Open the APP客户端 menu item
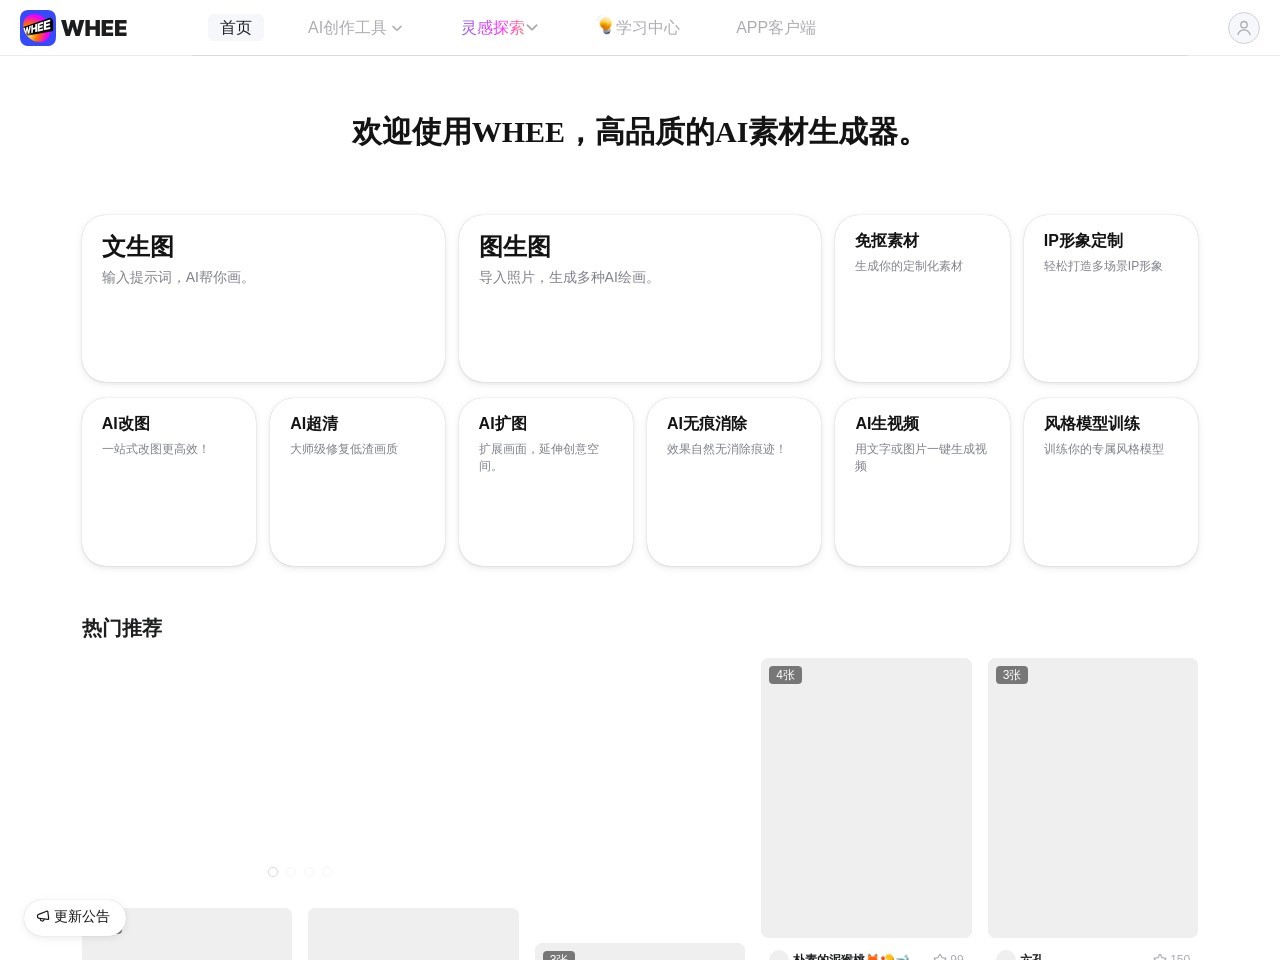The image size is (1280, 960). 776,28
